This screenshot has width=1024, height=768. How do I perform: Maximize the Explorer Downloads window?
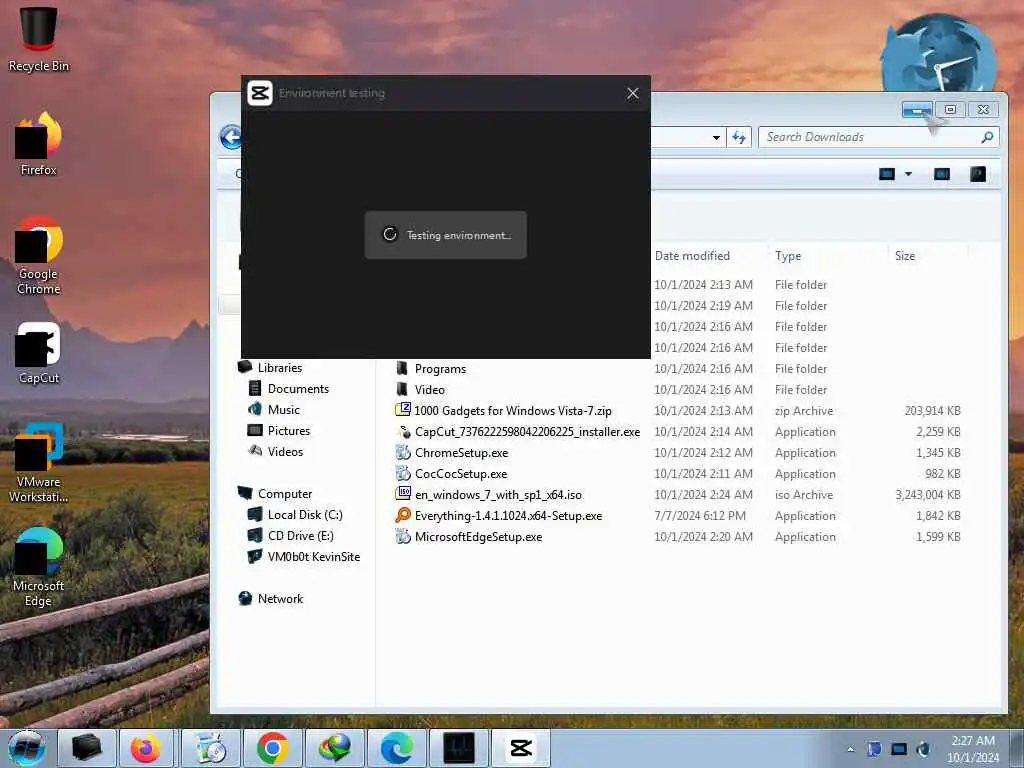click(x=950, y=110)
